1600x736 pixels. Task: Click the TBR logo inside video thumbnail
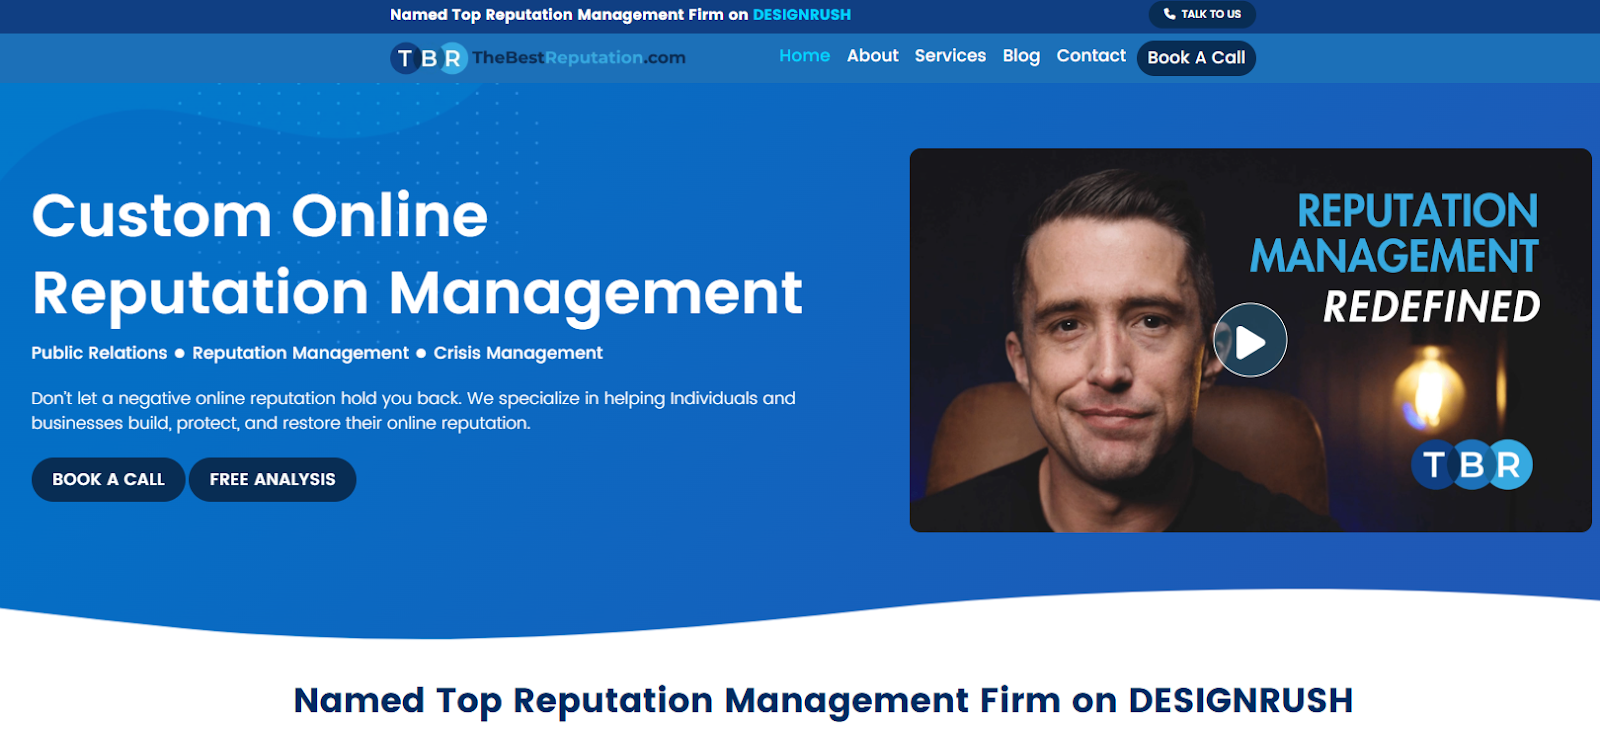[1471, 465]
